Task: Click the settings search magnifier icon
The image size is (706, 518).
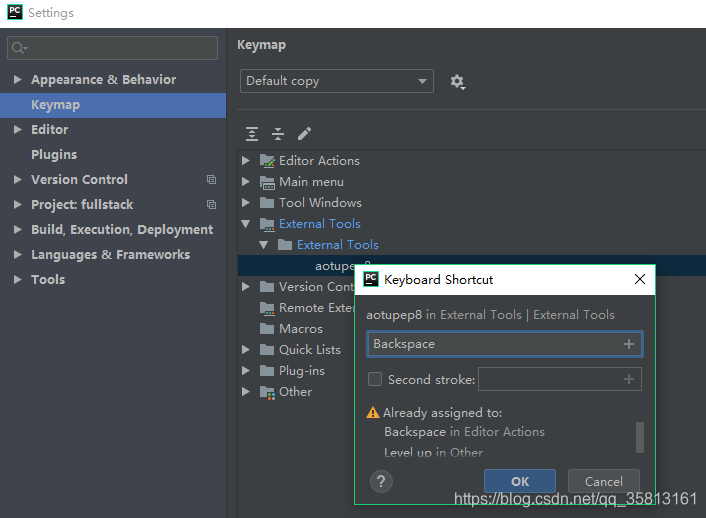Action: (x=19, y=48)
